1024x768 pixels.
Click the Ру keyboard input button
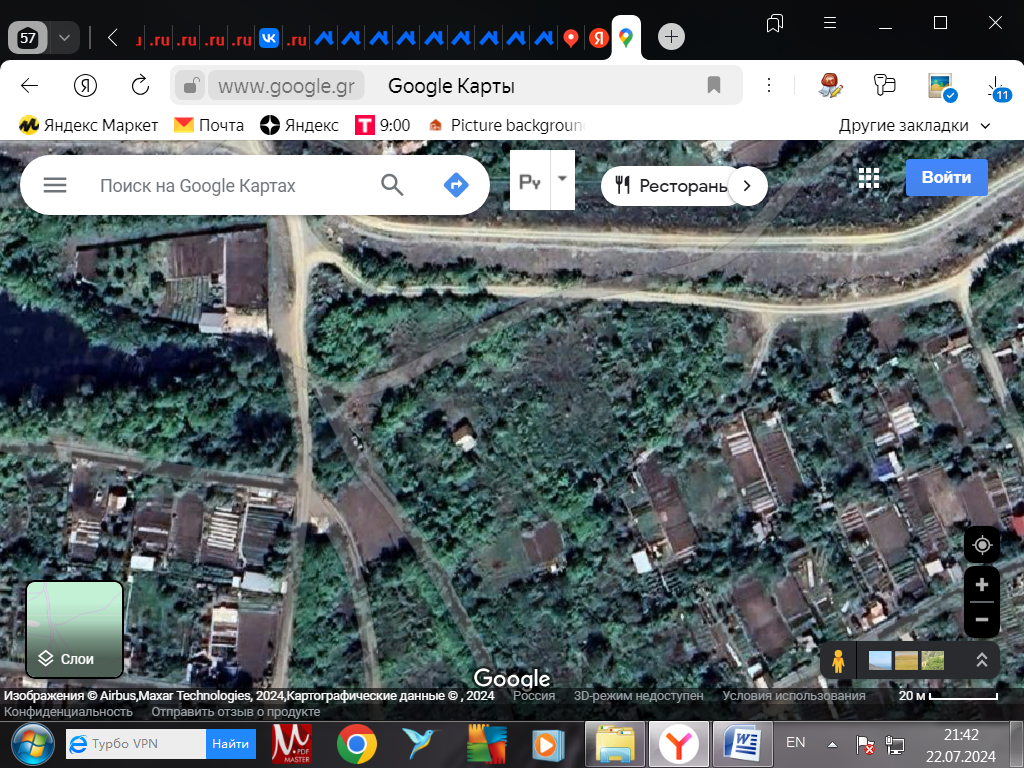pyautogui.click(x=530, y=180)
